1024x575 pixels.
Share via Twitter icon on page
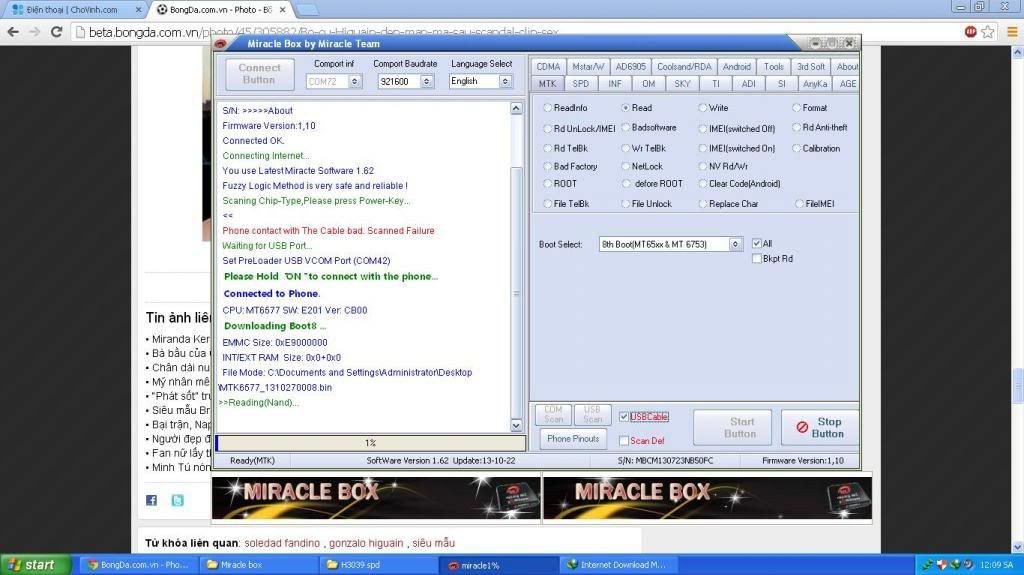pyautogui.click(x=178, y=500)
